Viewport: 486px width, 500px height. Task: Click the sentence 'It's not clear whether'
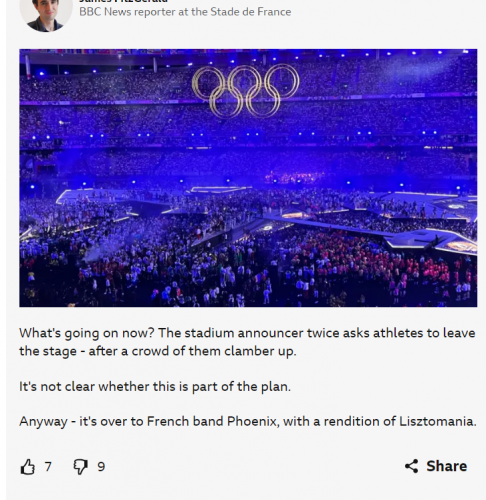(155, 387)
